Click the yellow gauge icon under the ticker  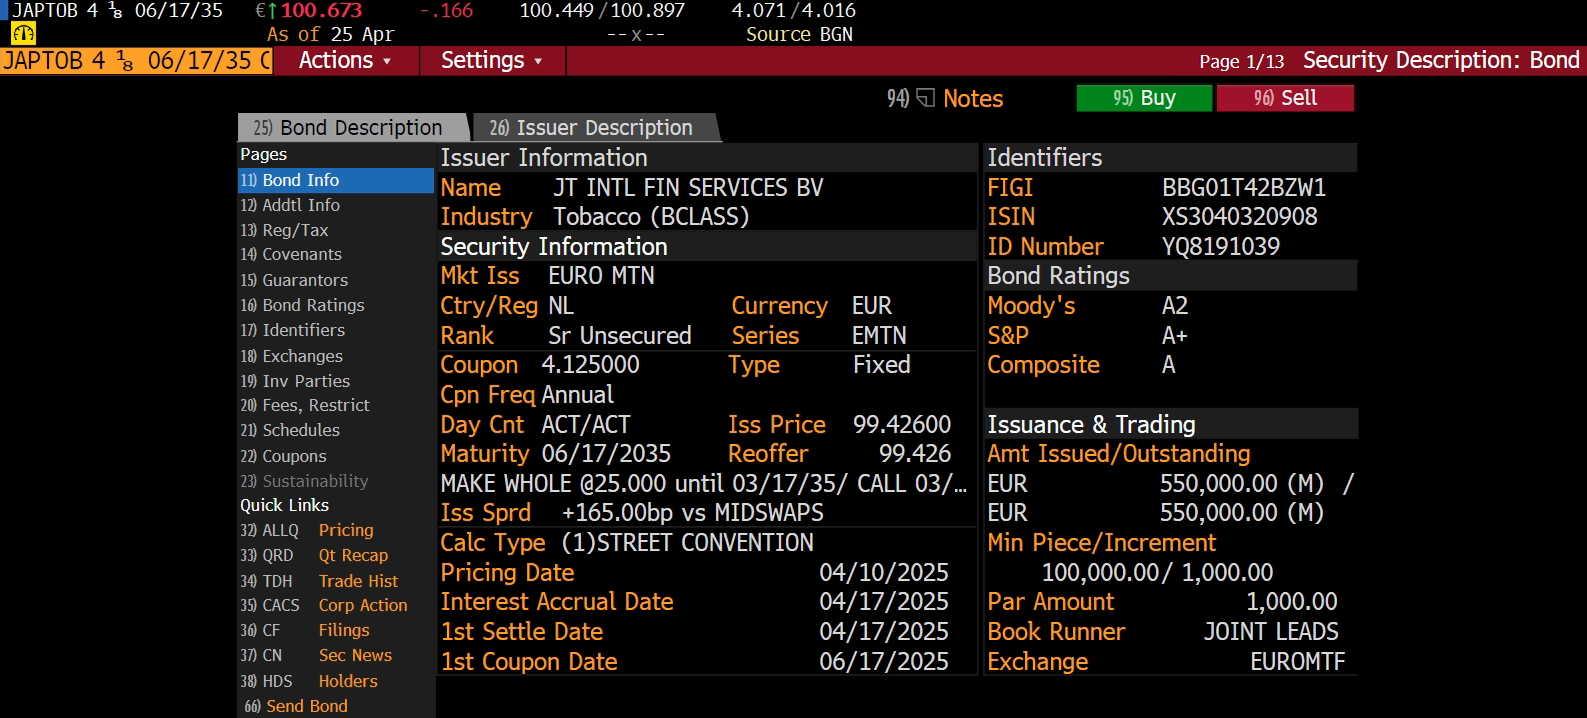[23, 34]
